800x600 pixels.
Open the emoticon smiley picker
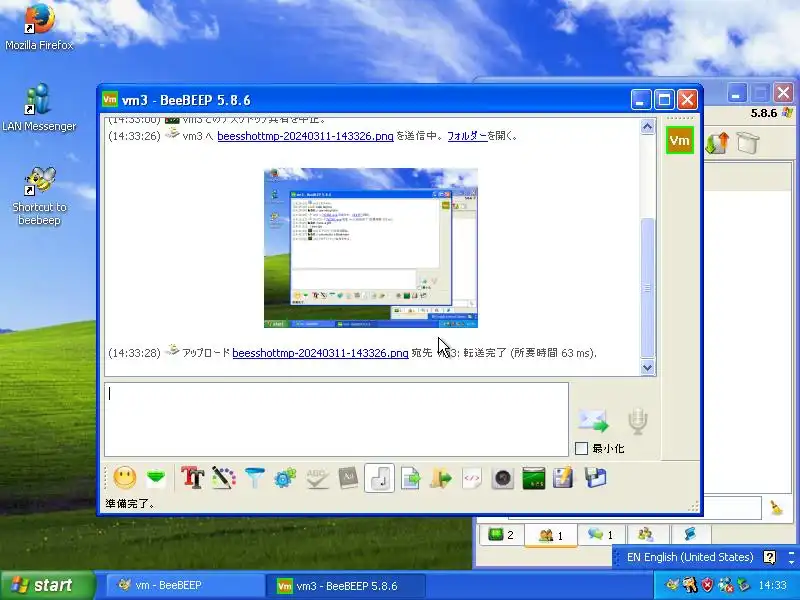124,478
